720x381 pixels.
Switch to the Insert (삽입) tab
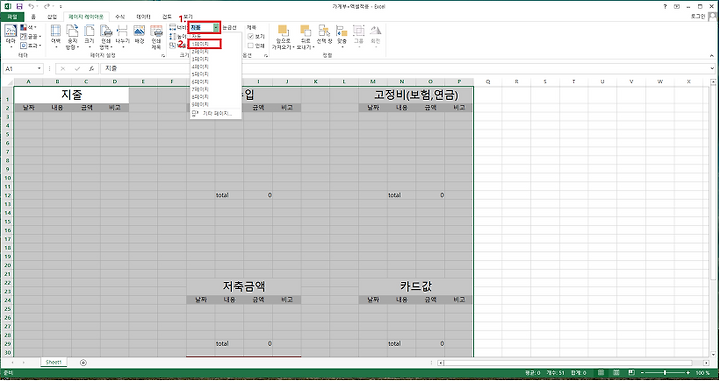pyautogui.click(x=52, y=17)
